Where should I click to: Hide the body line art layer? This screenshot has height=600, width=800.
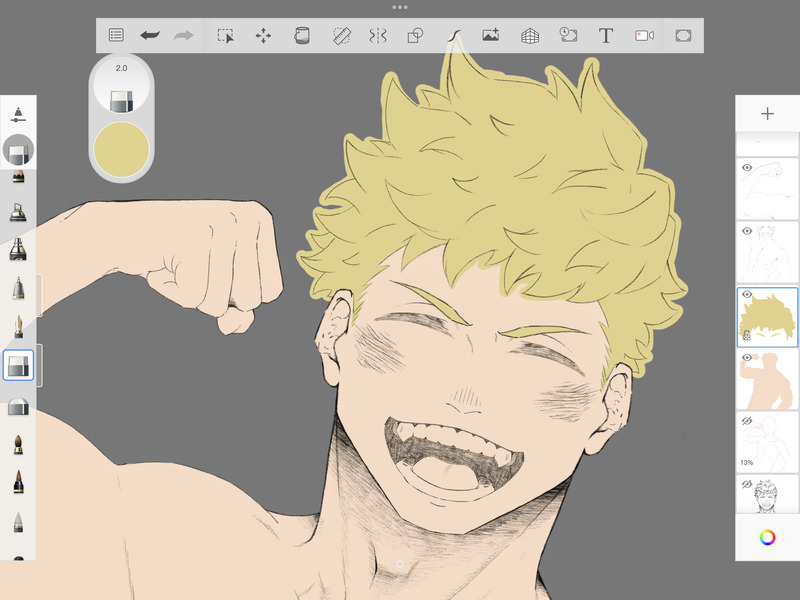click(x=747, y=231)
